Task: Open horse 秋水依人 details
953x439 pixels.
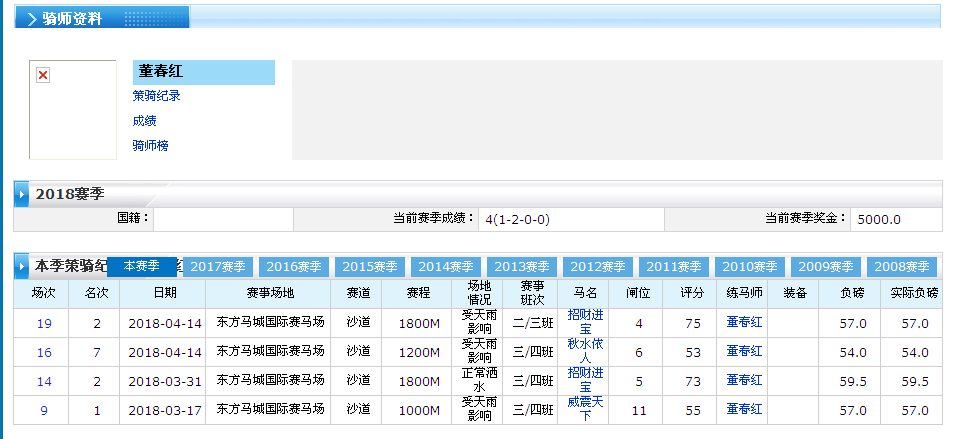Action: tap(585, 351)
